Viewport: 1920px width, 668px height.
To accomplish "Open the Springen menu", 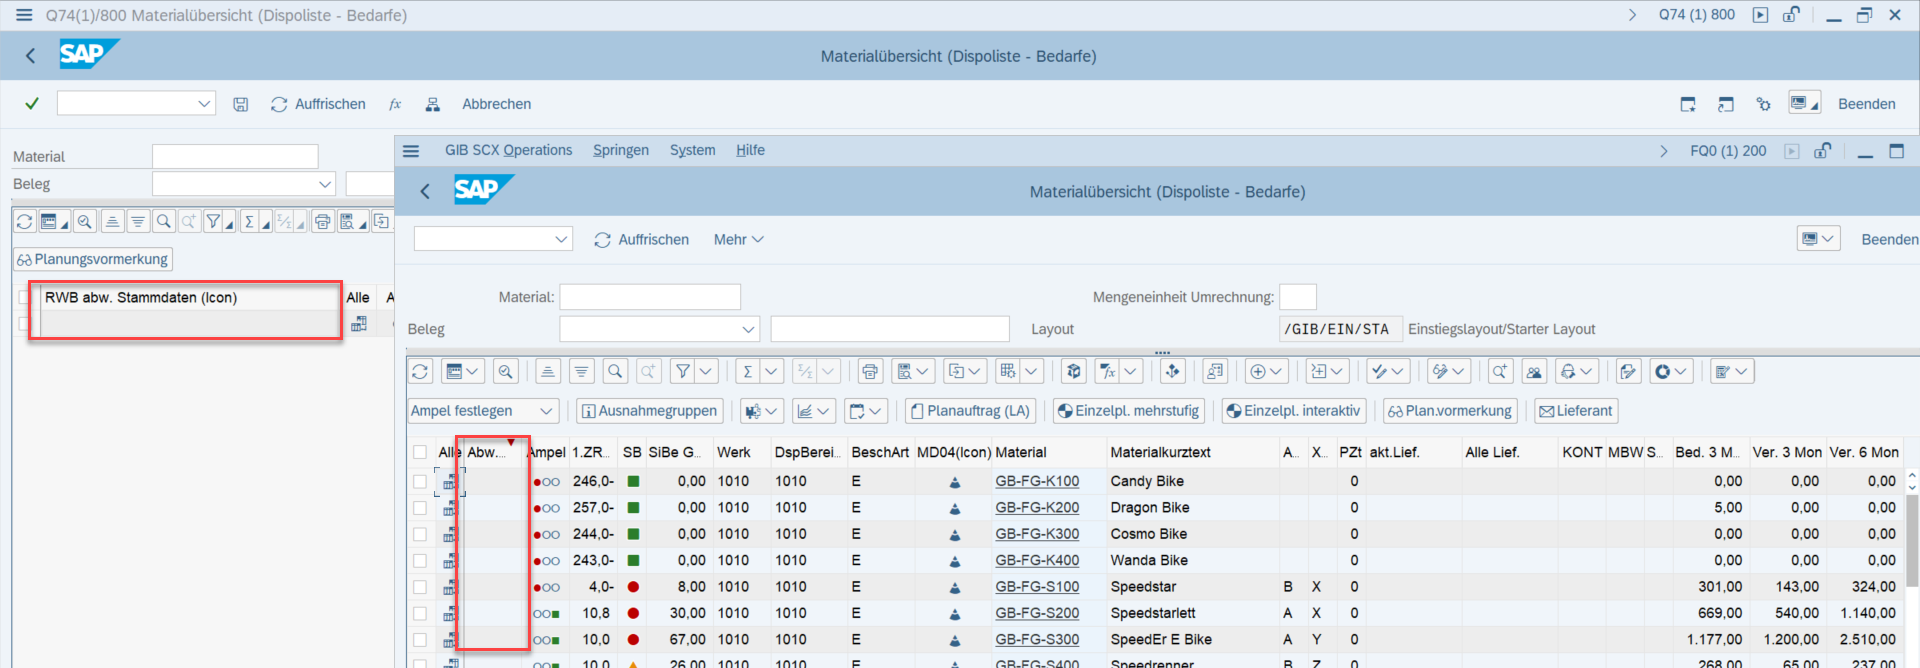I will pyautogui.click(x=620, y=150).
